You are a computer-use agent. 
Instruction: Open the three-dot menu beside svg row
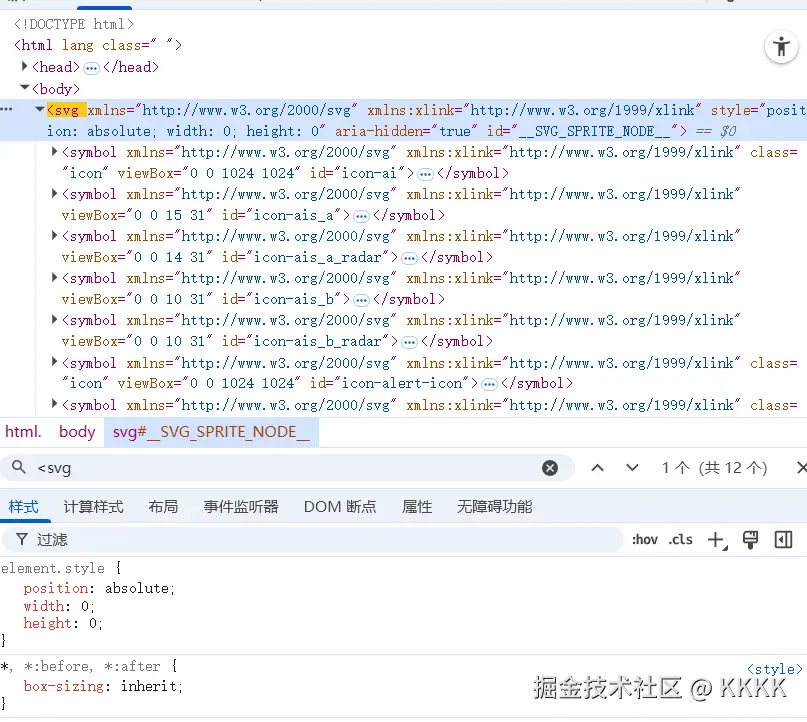point(6,109)
